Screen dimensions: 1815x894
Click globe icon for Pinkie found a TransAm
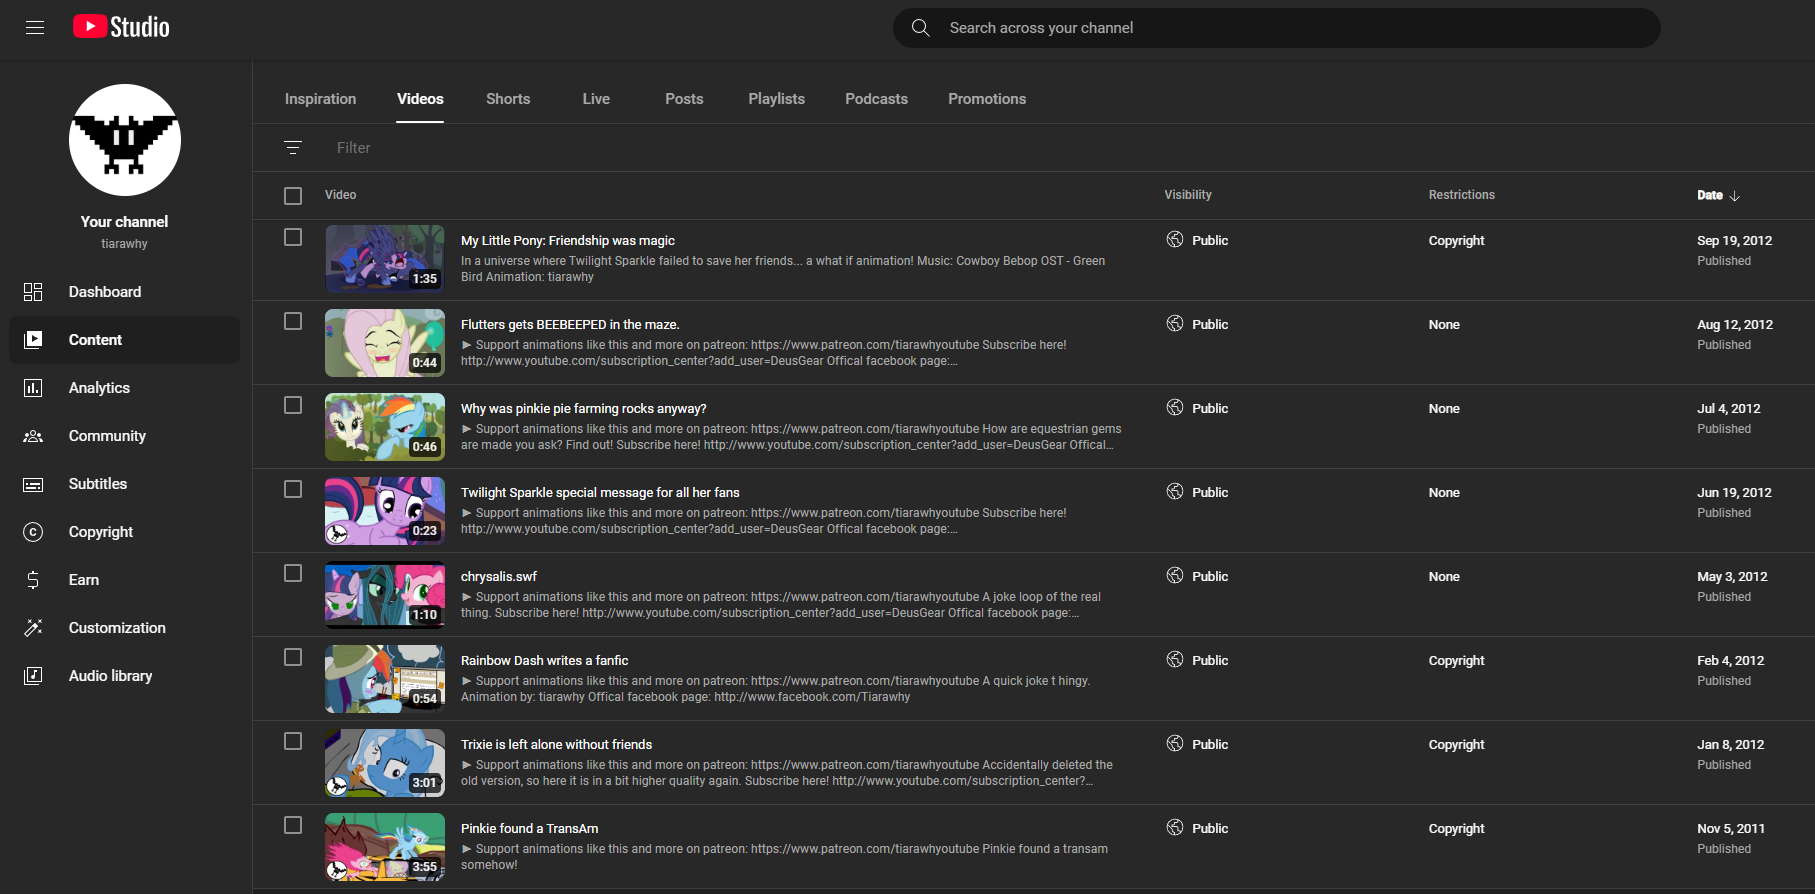click(1175, 828)
